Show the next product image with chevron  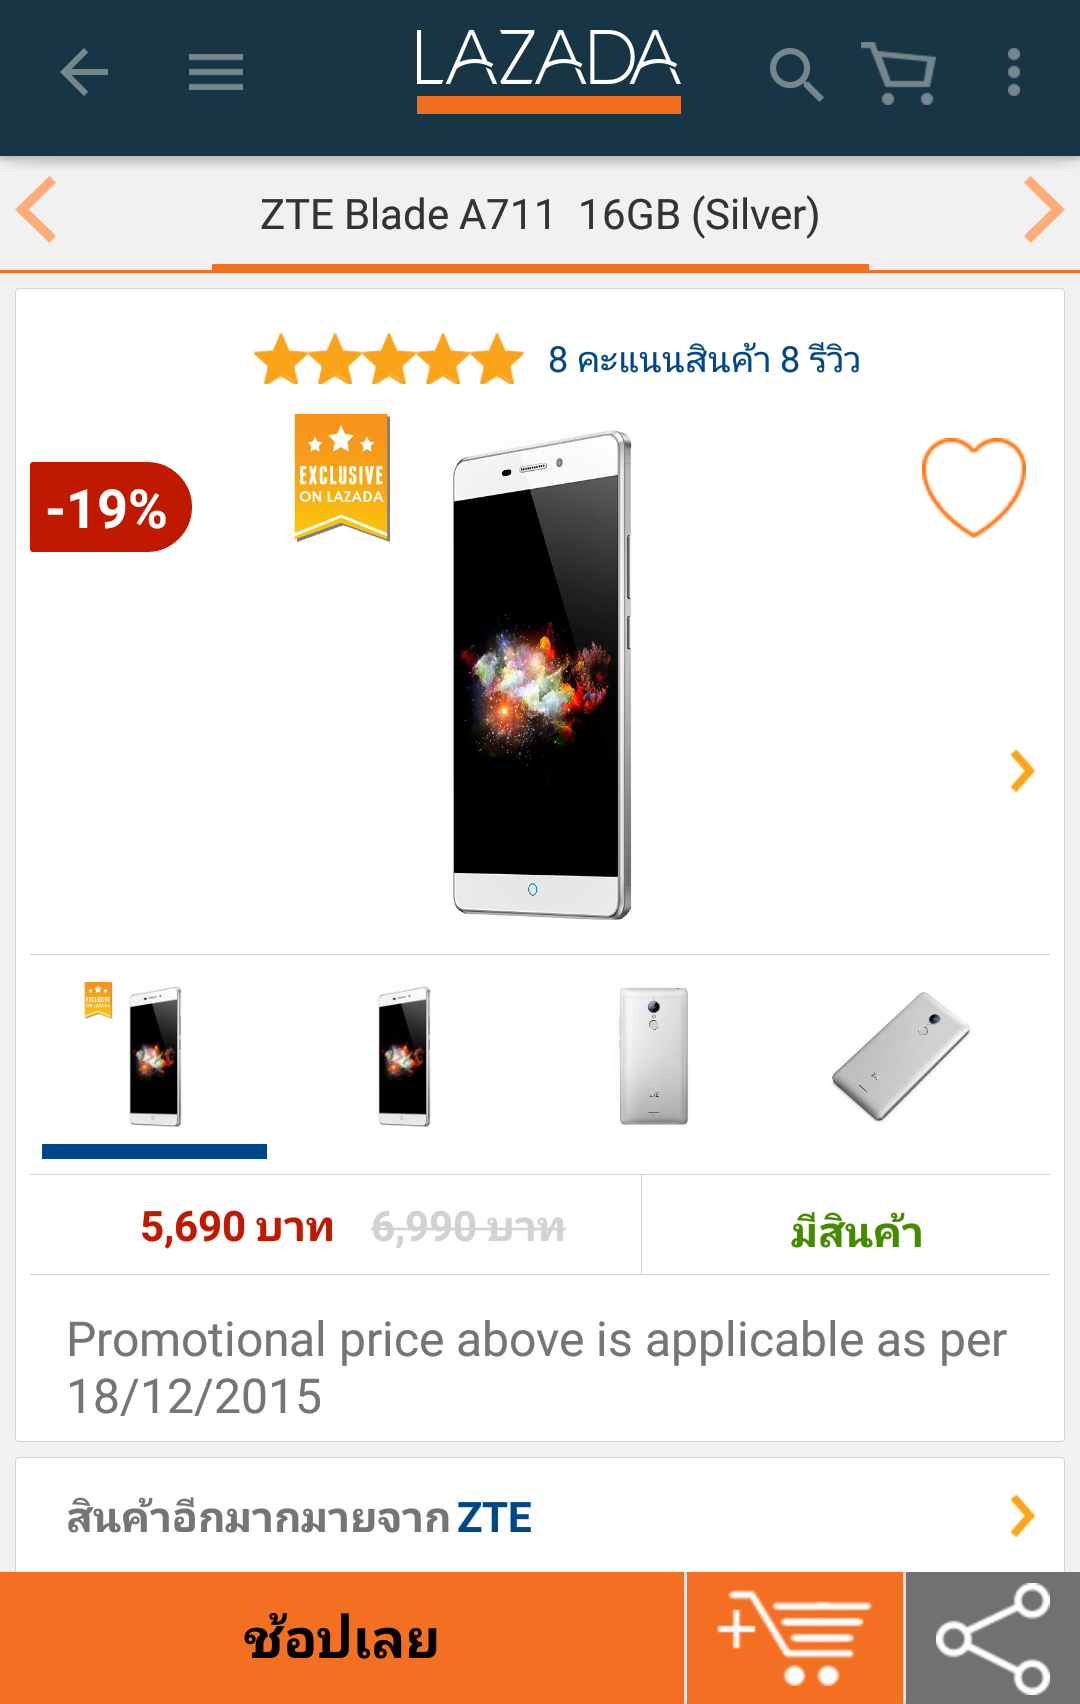click(1022, 771)
